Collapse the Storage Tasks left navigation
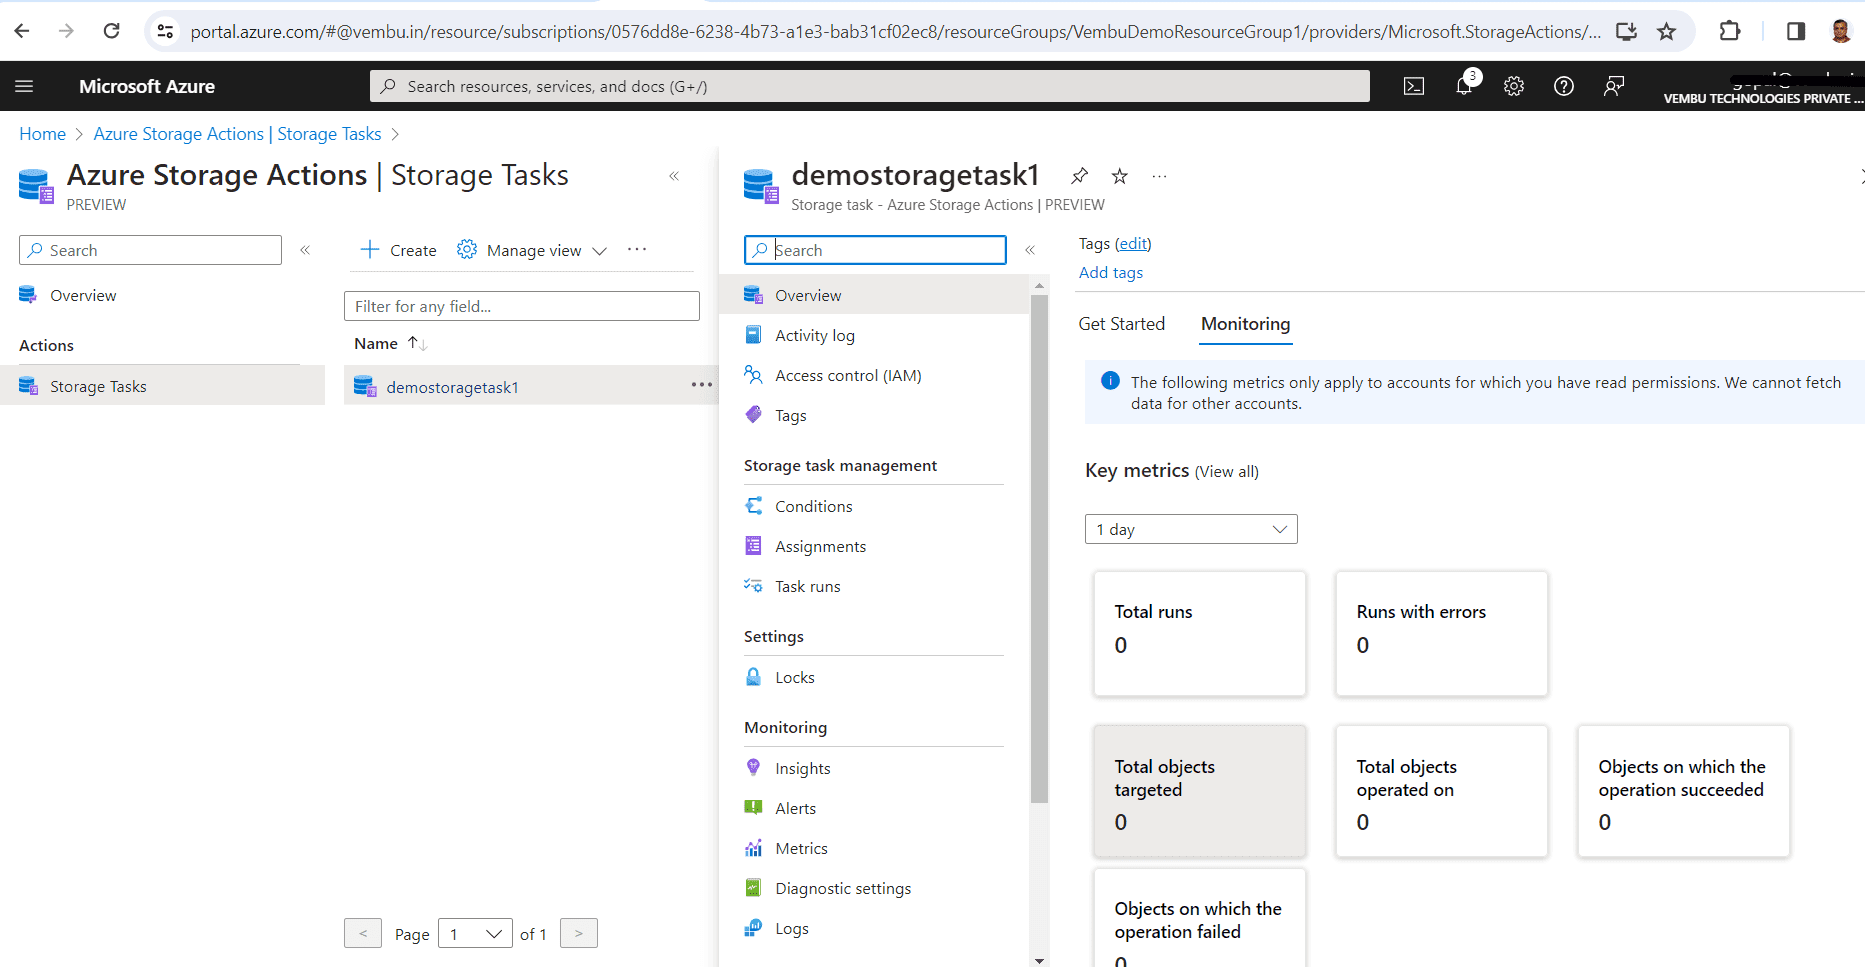Image resolution: width=1865 pixels, height=967 pixels. [x=305, y=250]
